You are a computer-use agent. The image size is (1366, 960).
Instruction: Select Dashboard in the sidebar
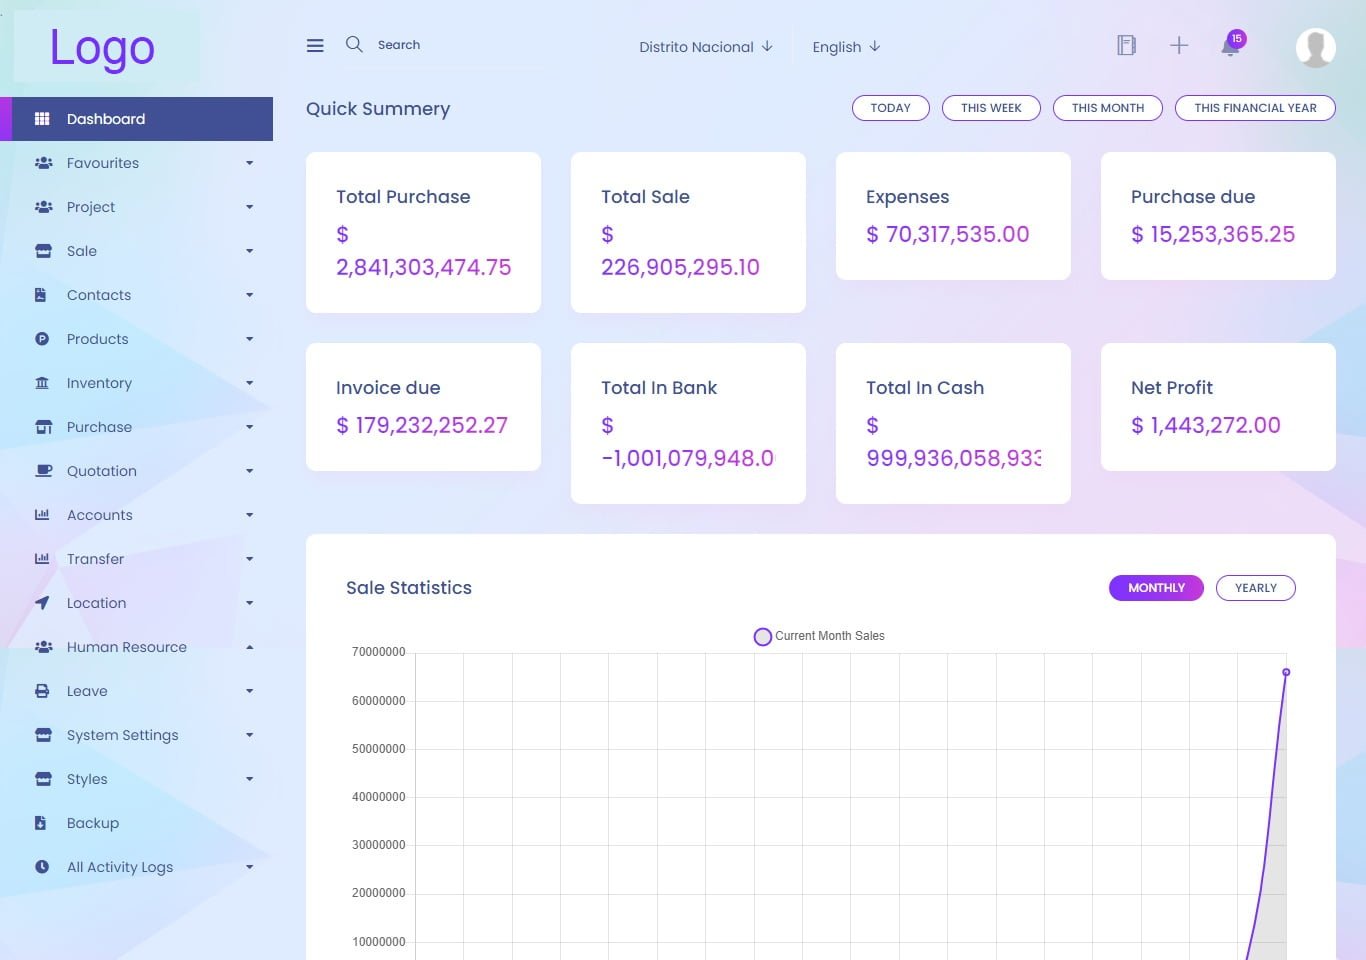click(106, 119)
